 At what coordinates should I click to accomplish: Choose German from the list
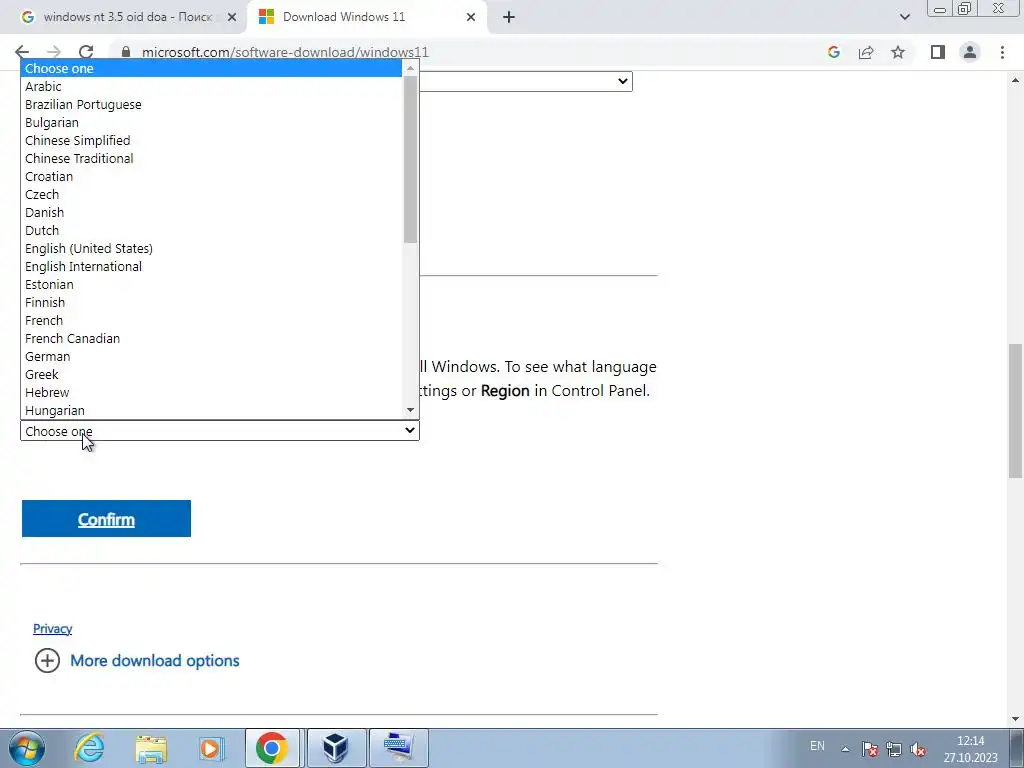pyautogui.click(x=212, y=357)
